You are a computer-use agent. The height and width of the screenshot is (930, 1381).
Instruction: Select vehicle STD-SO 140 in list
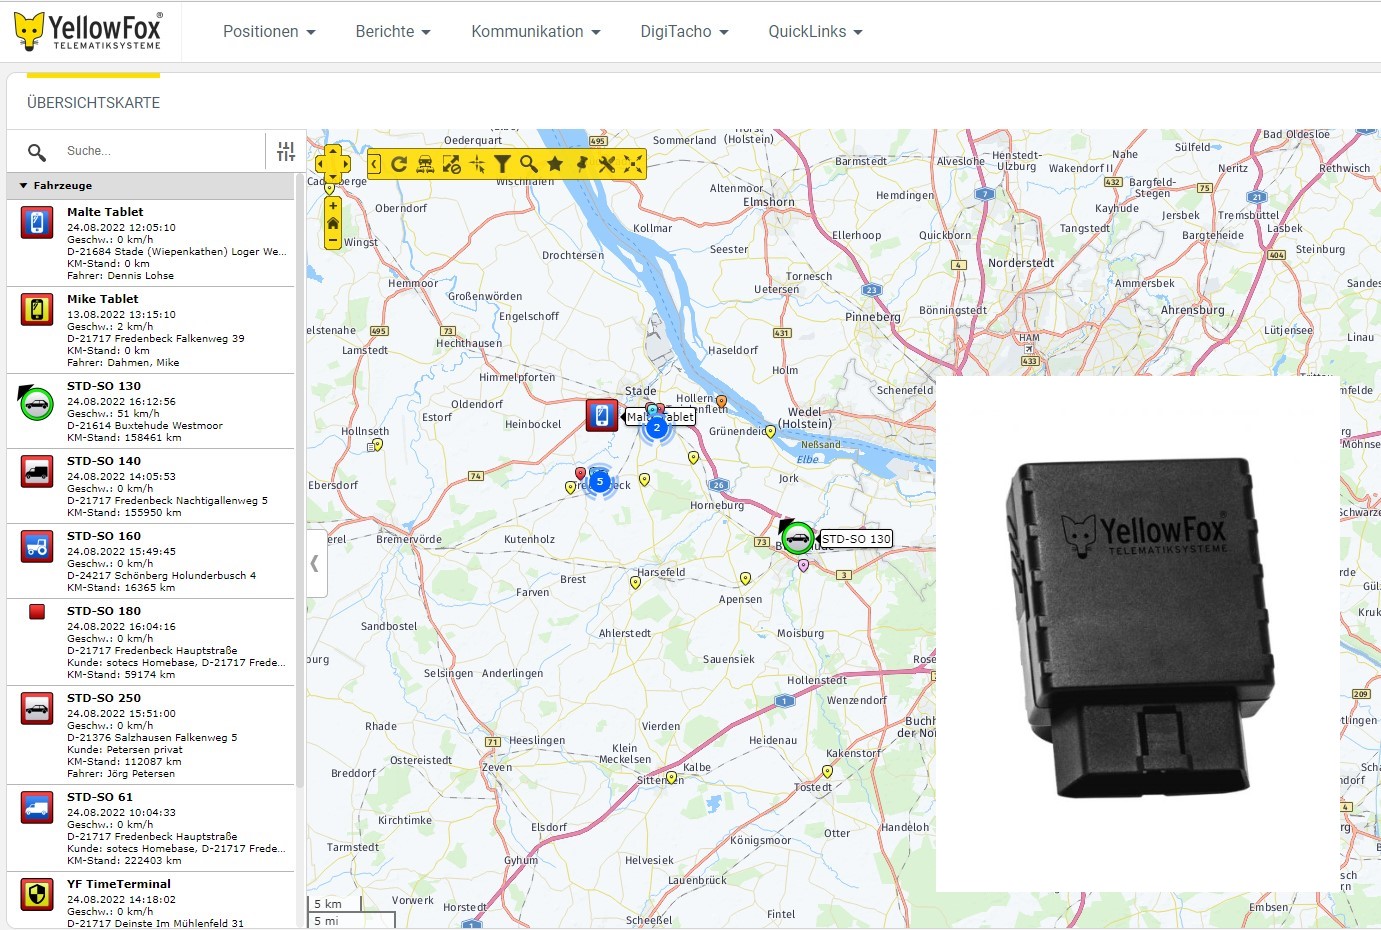pos(151,486)
